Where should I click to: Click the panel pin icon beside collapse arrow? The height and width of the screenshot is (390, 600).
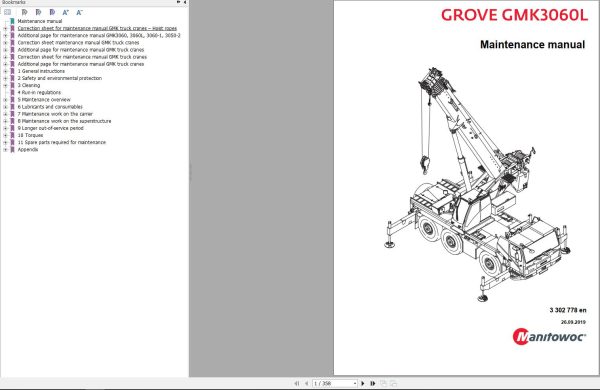[x=178, y=2]
